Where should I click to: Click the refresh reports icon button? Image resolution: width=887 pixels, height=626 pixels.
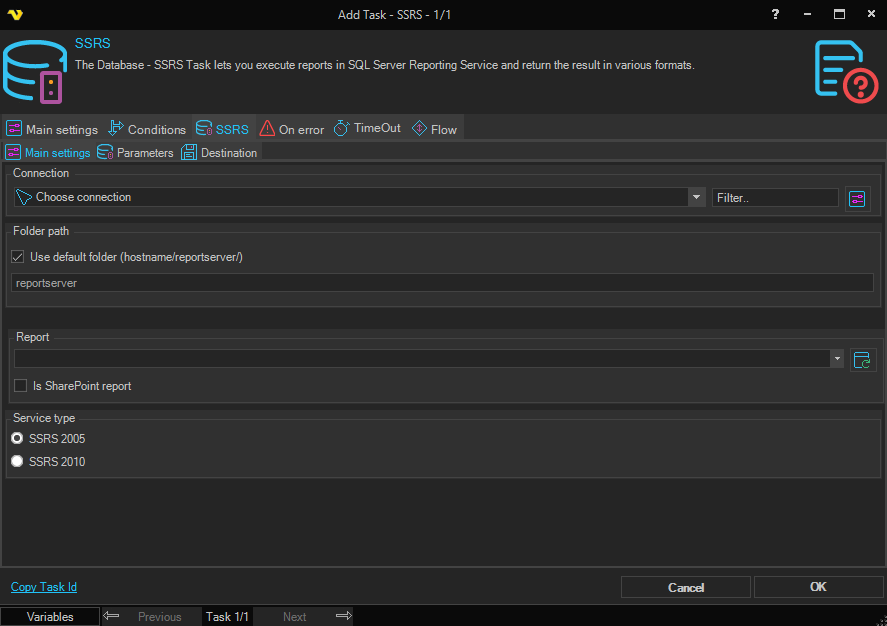(x=862, y=360)
